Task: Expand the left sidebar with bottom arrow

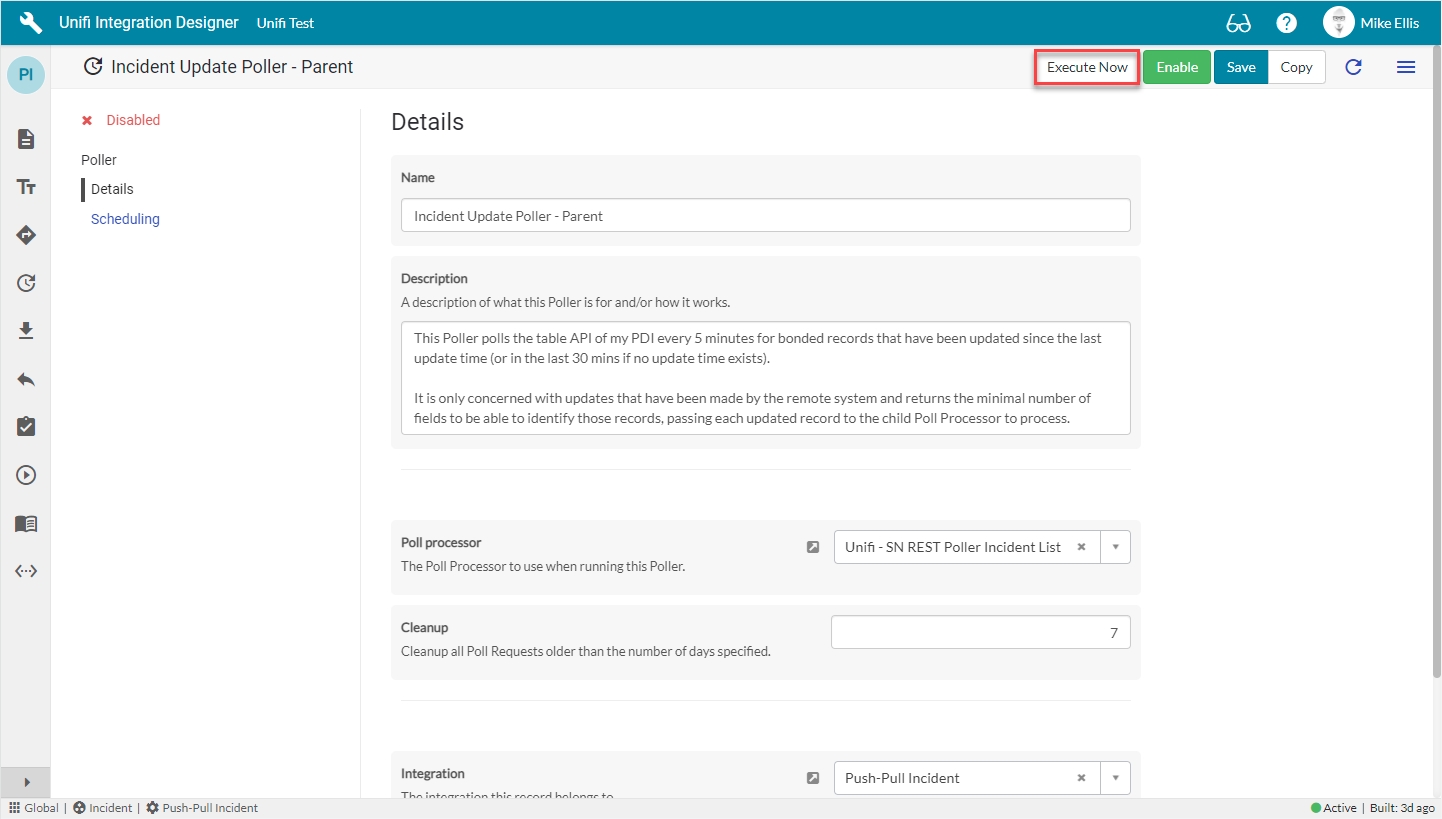Action: coord(26,782)
